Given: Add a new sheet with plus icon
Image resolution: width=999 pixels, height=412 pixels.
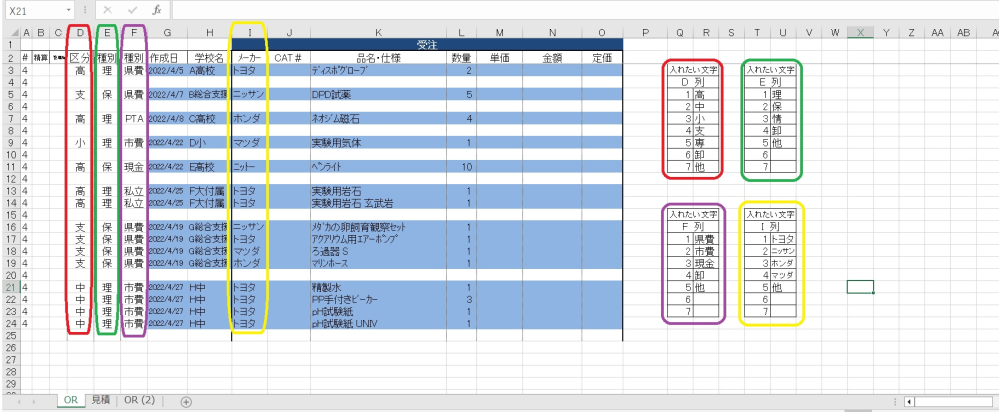Looking at the screenshot, I should click(186, 402).
